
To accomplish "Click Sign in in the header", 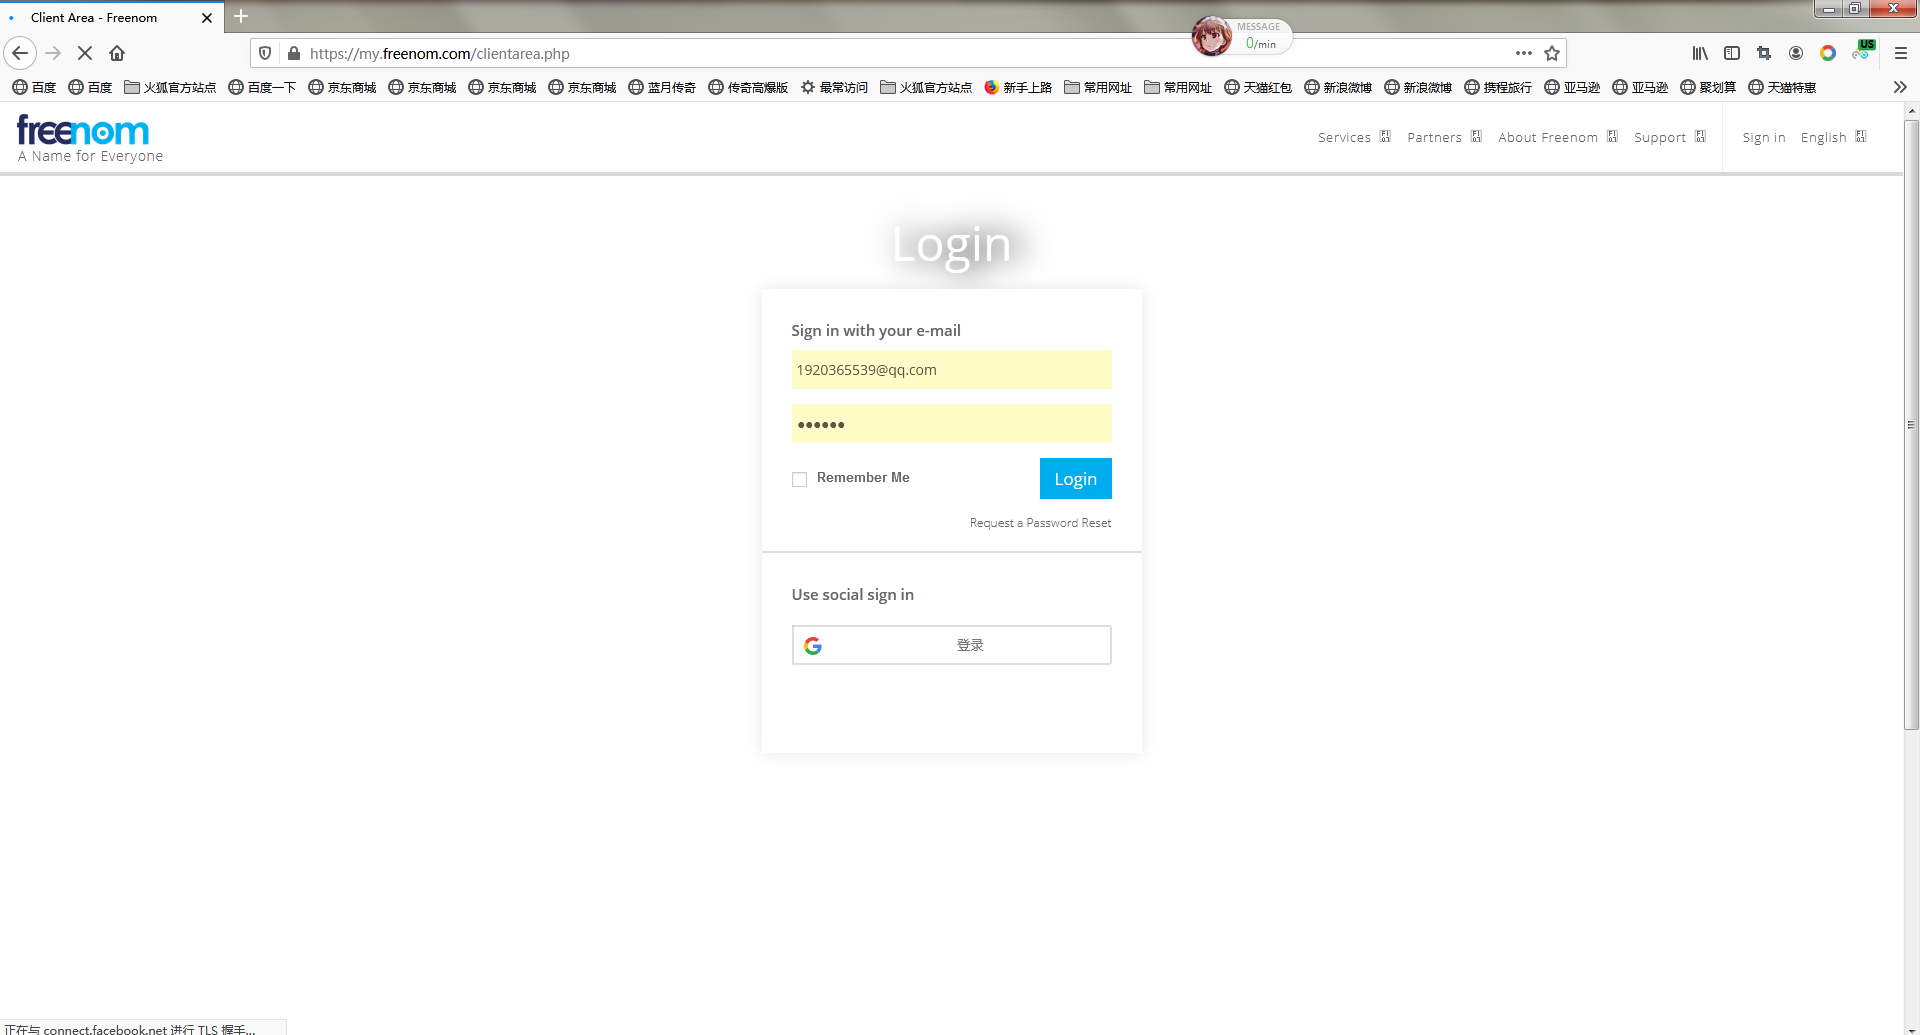I will [1763, 137].
